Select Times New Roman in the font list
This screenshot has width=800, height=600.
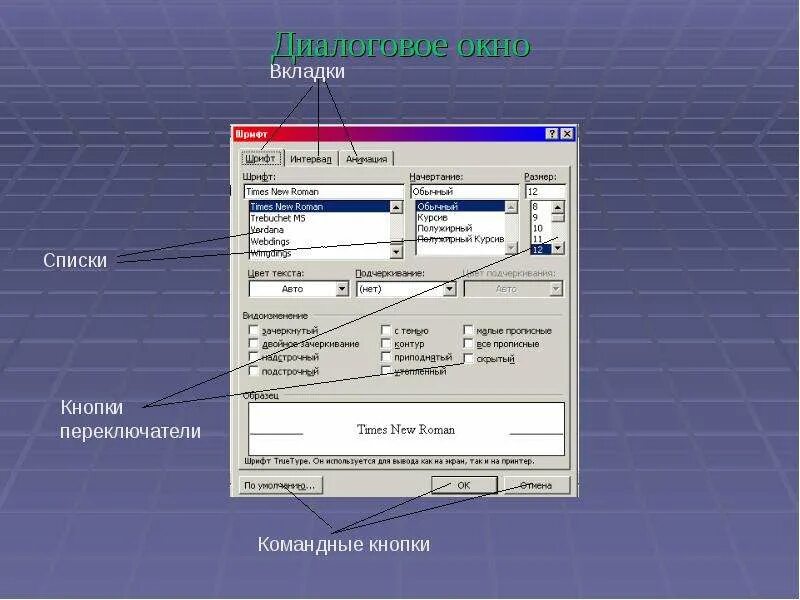coord(319,207)
